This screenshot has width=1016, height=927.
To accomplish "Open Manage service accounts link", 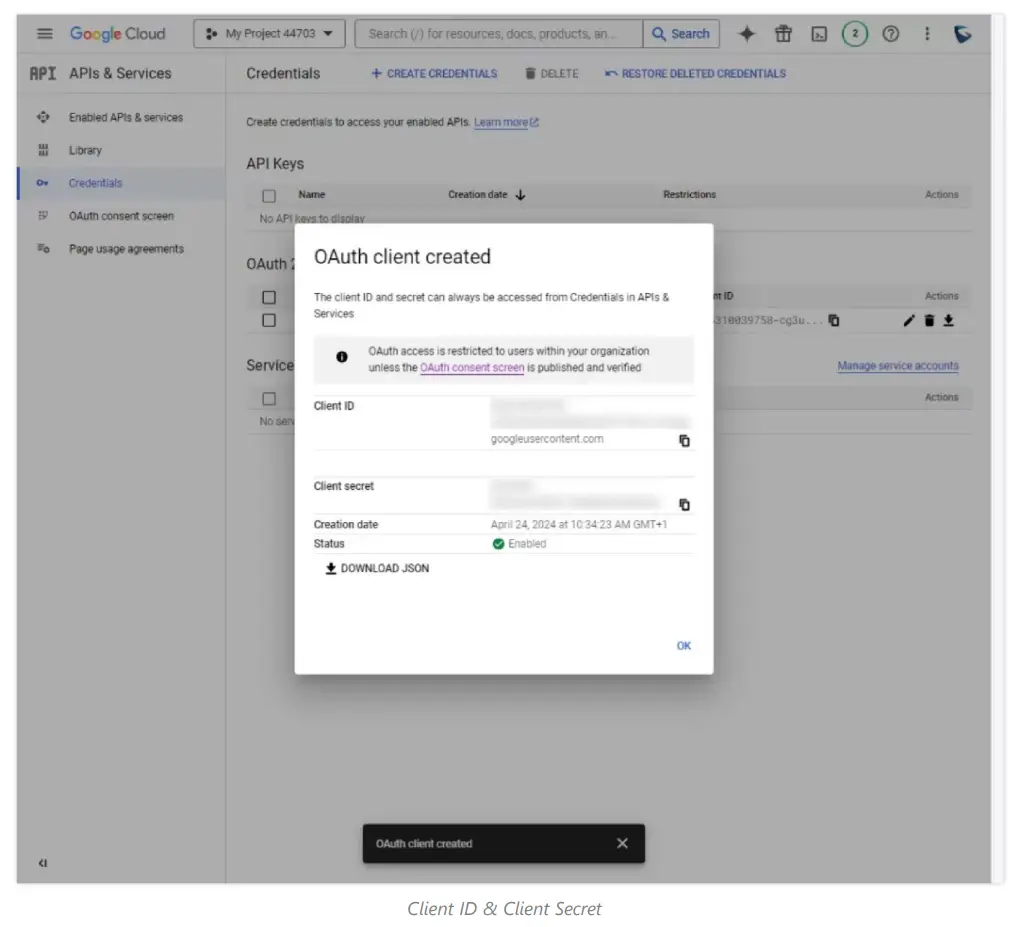I will 897,366.
